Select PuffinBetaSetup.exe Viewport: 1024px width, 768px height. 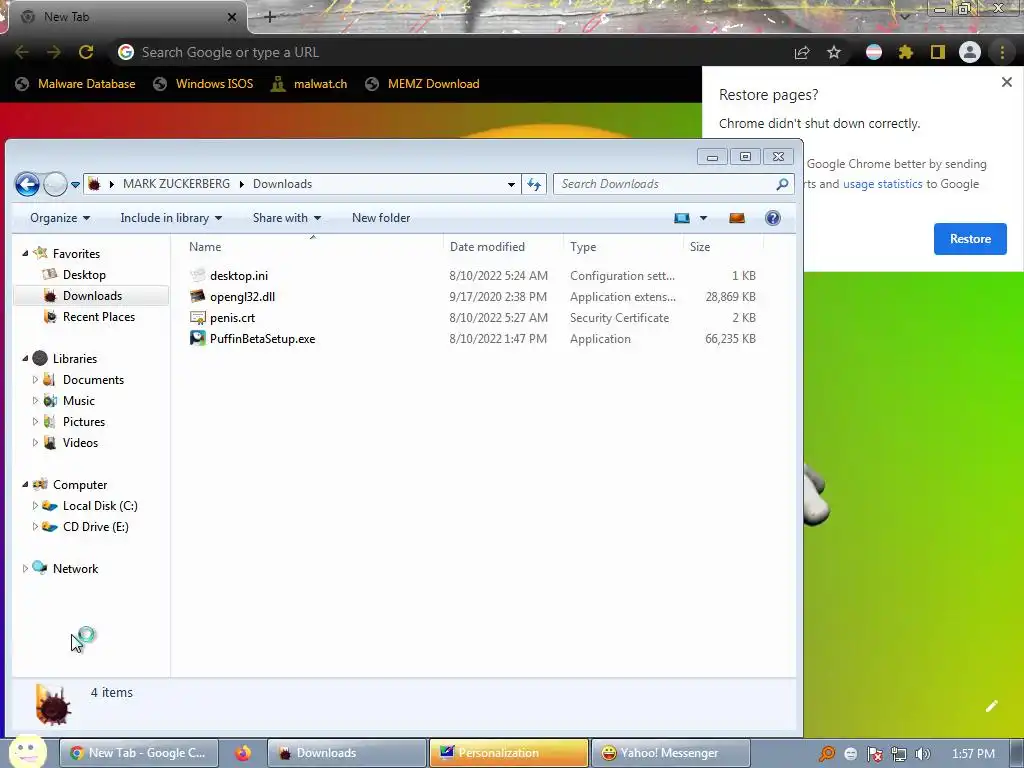pyautogui.click(x=263, y=339)
